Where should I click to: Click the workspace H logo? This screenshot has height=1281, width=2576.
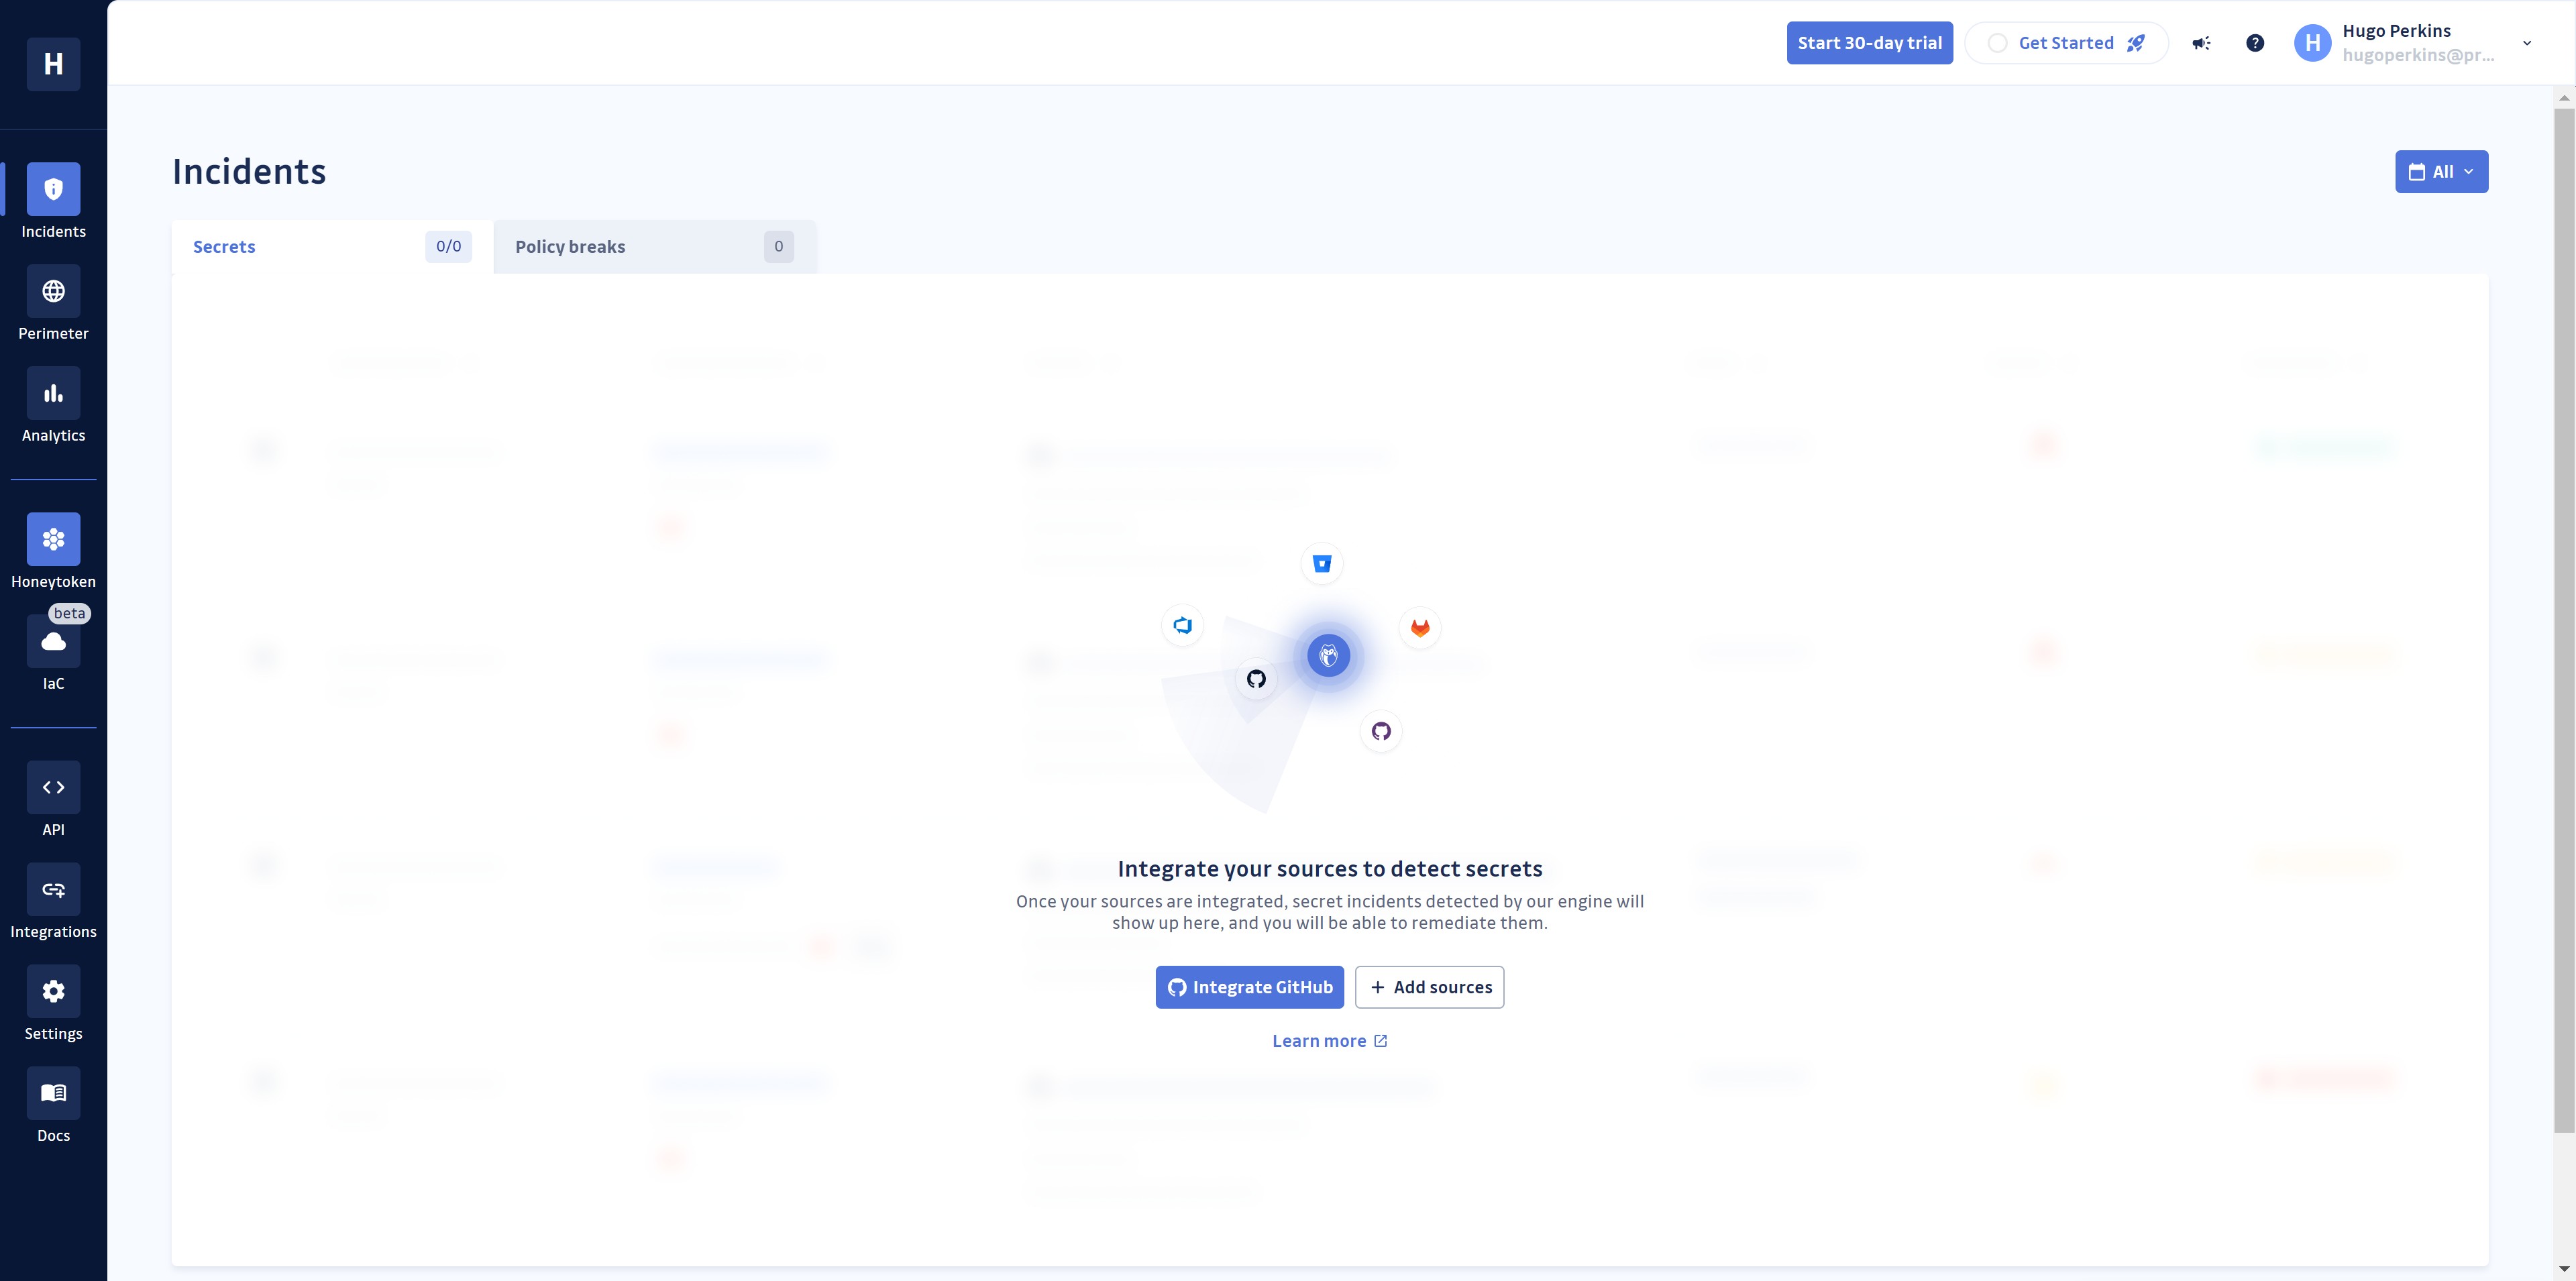point(53,64)
